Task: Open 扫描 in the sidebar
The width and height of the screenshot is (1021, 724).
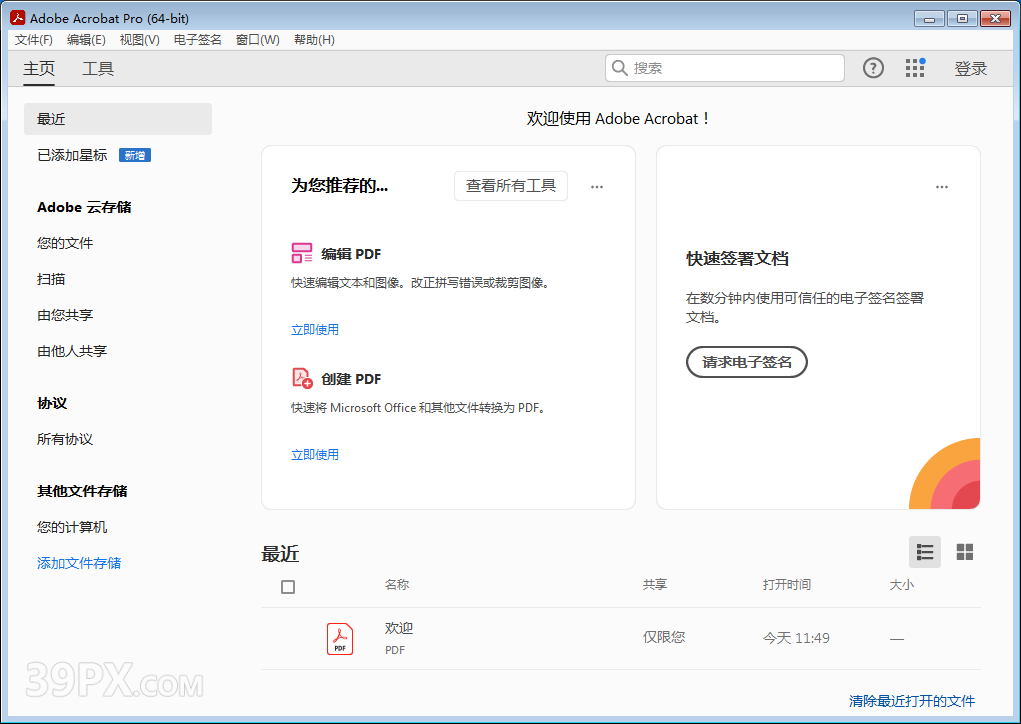Action: (51, 279)
